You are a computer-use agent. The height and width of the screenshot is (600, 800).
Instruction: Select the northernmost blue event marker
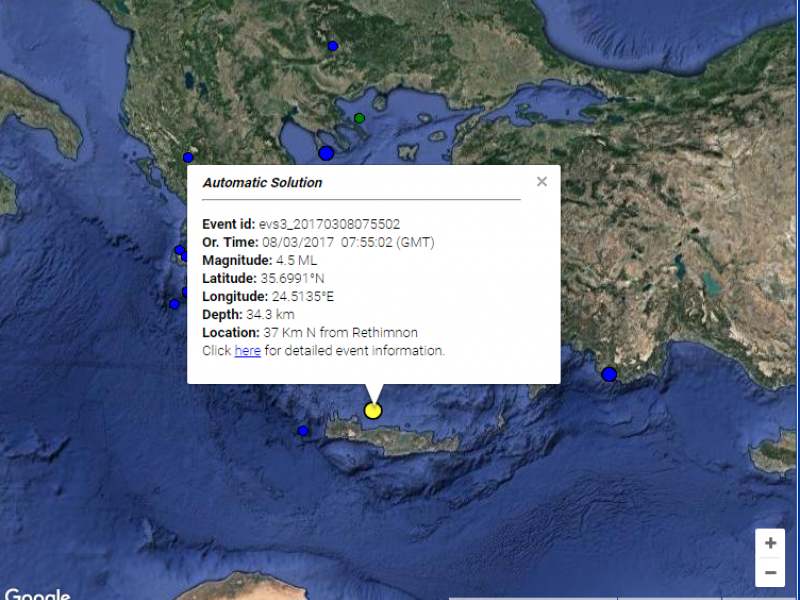[x=333, y=45]
